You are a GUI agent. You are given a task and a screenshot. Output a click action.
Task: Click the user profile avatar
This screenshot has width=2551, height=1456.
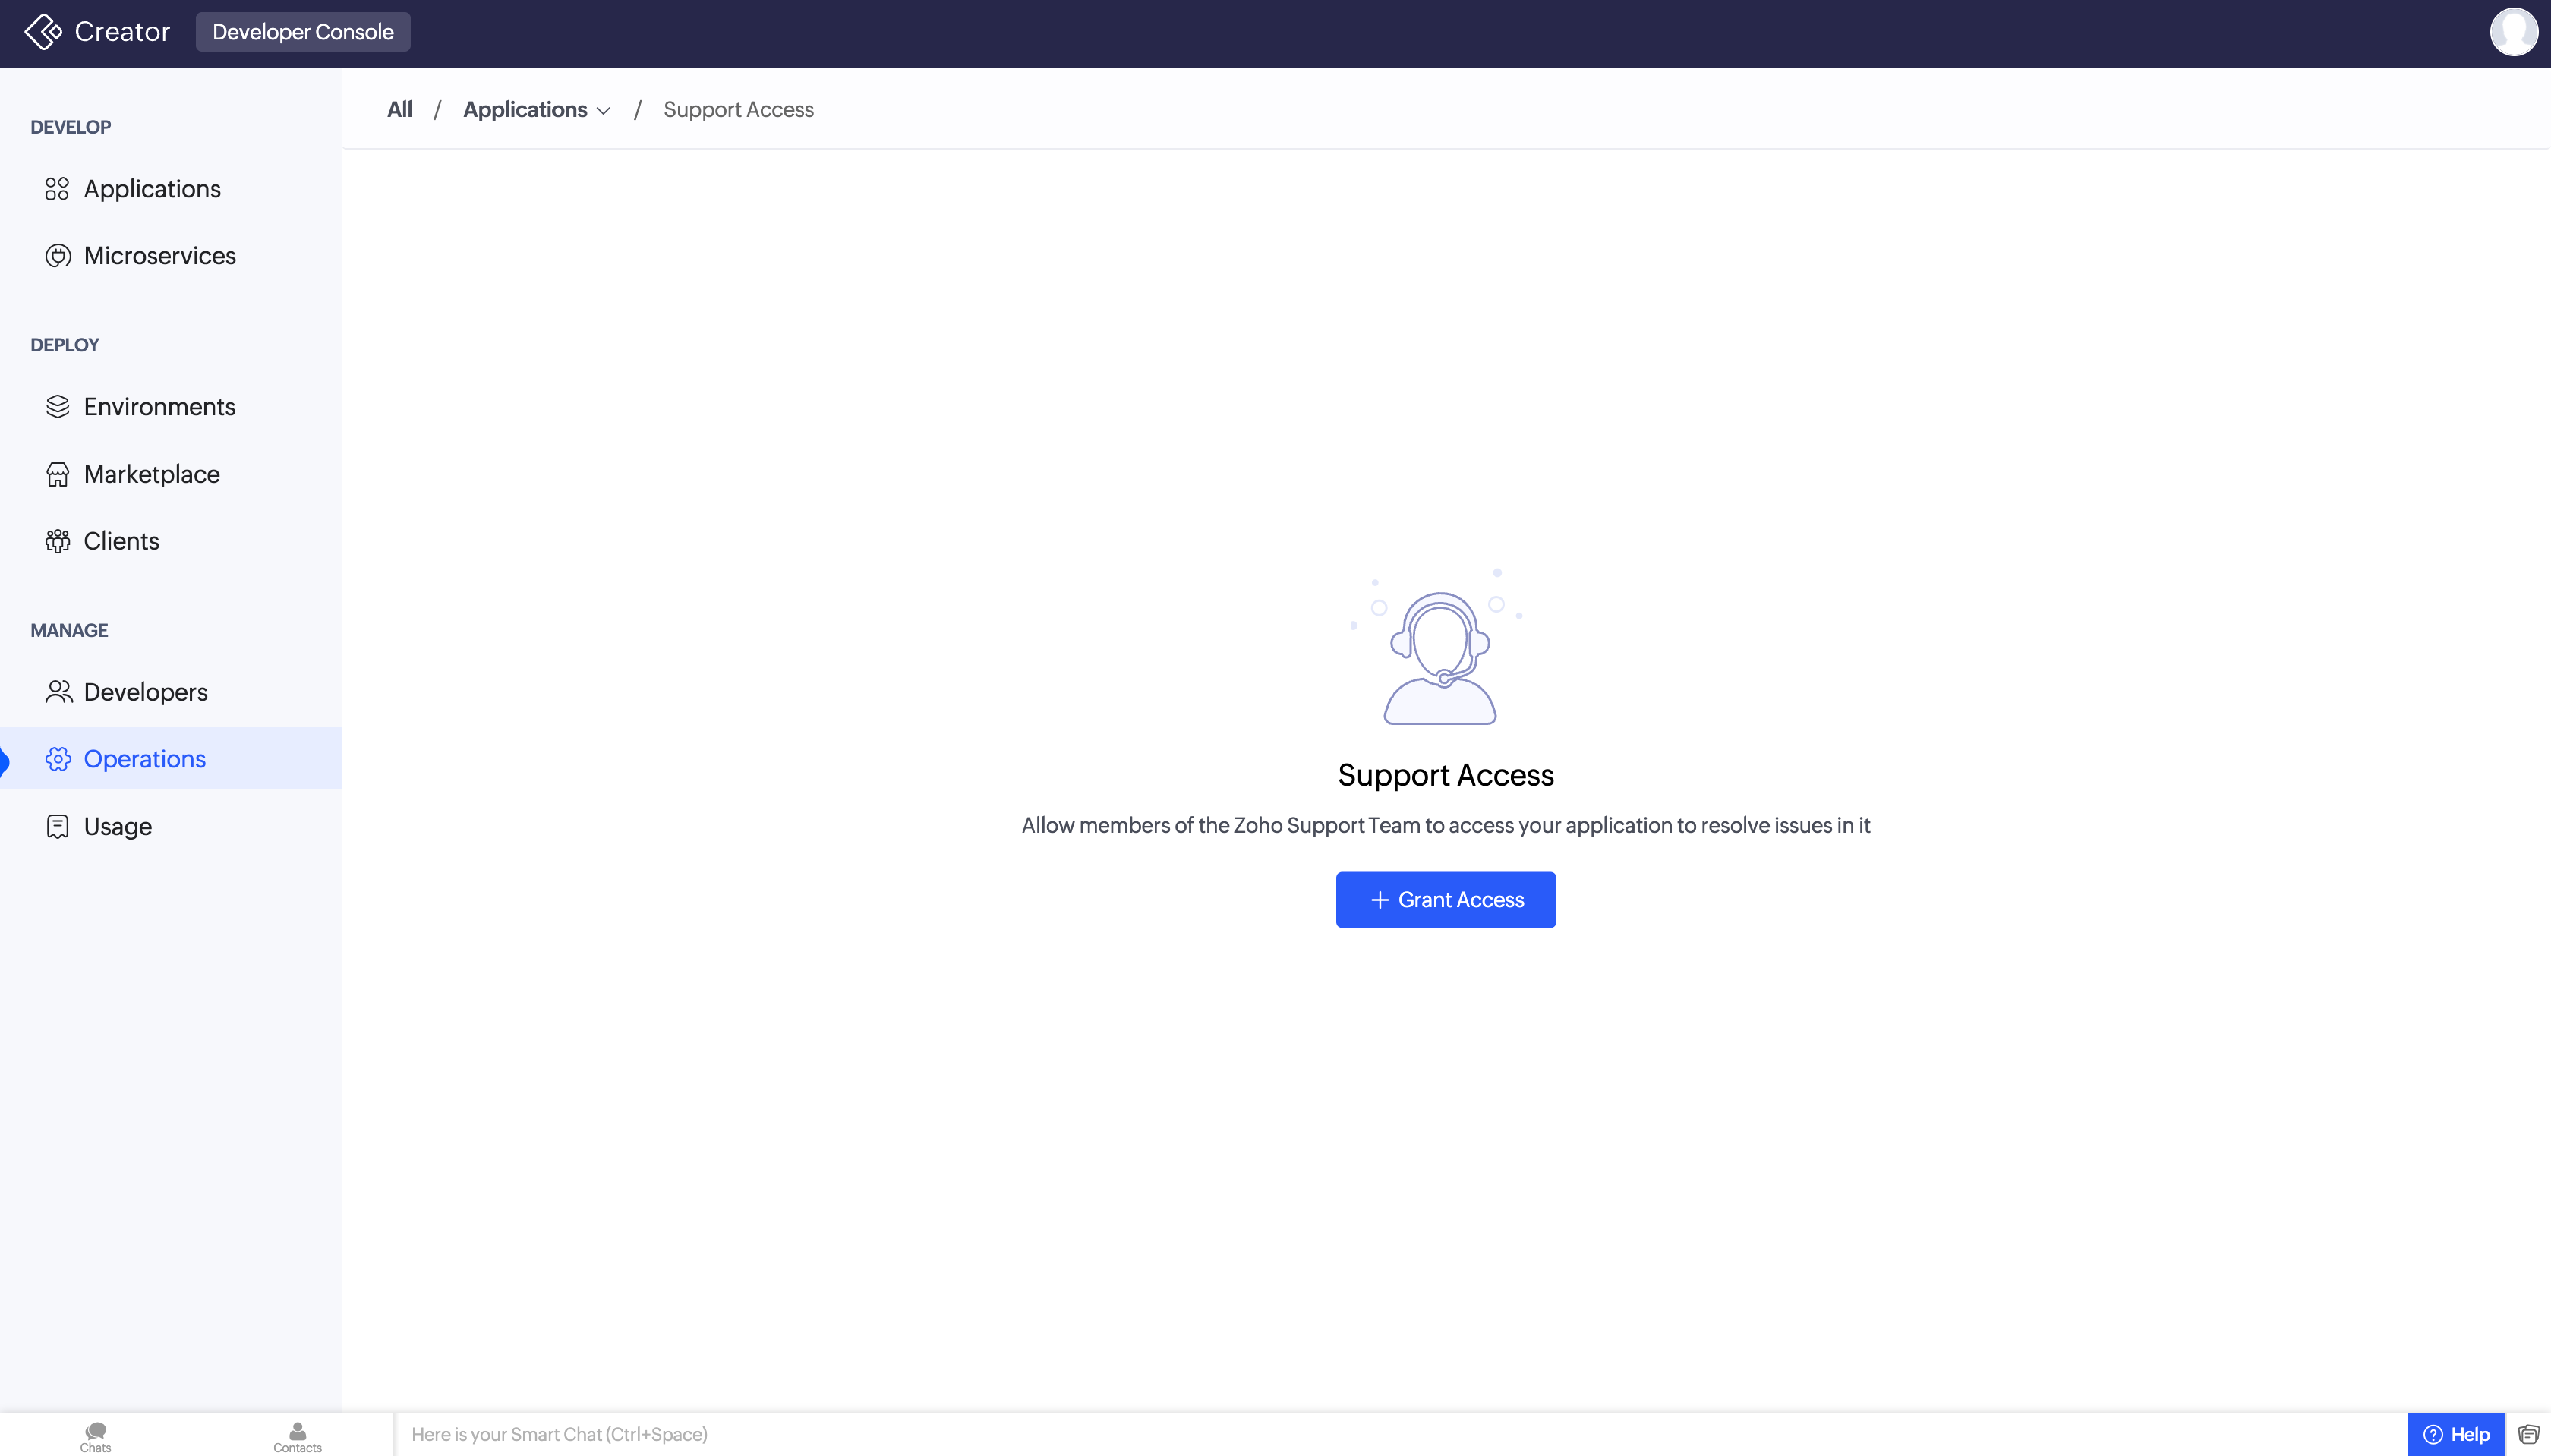coord(2512,32)
